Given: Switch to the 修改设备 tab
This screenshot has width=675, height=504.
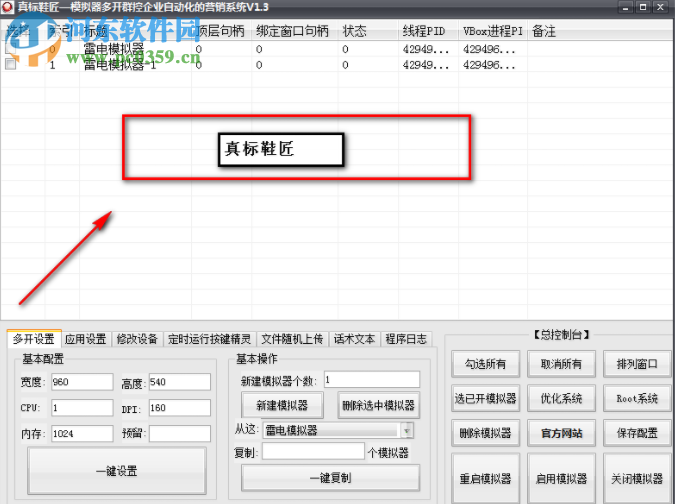Looking at the screenshot, I should point(137,340).
